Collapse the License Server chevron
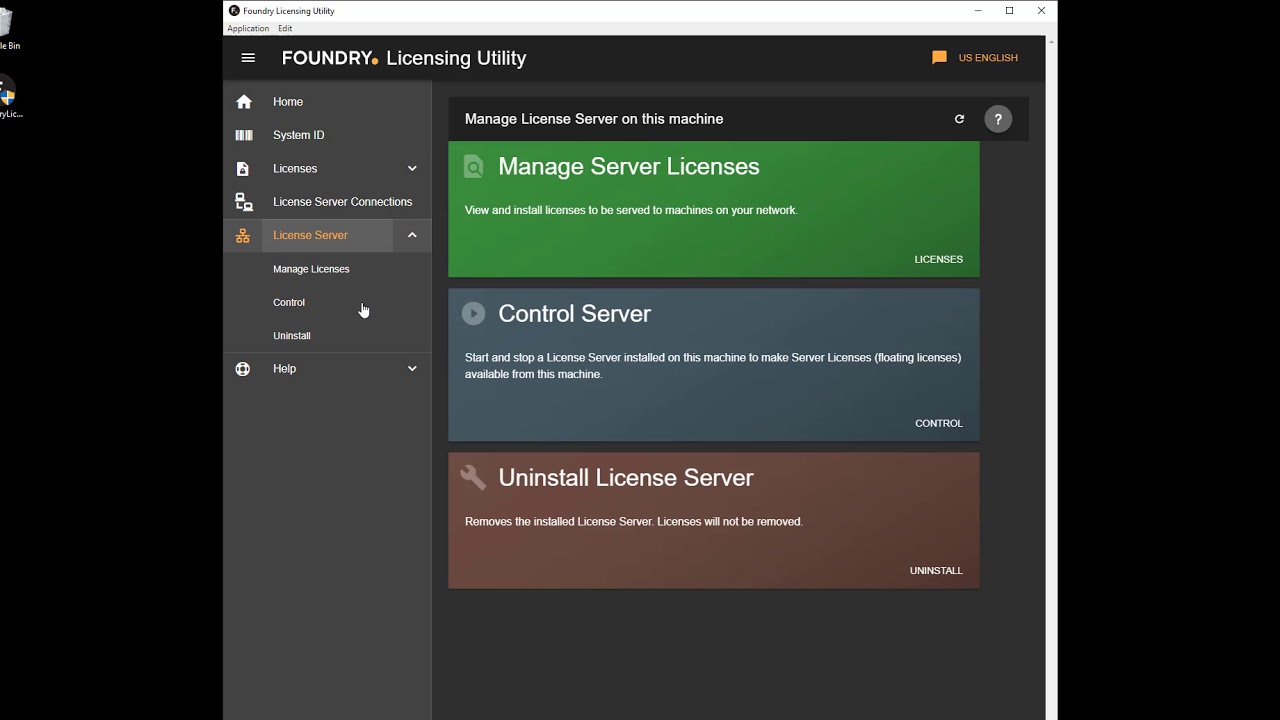 coord(412,235)
